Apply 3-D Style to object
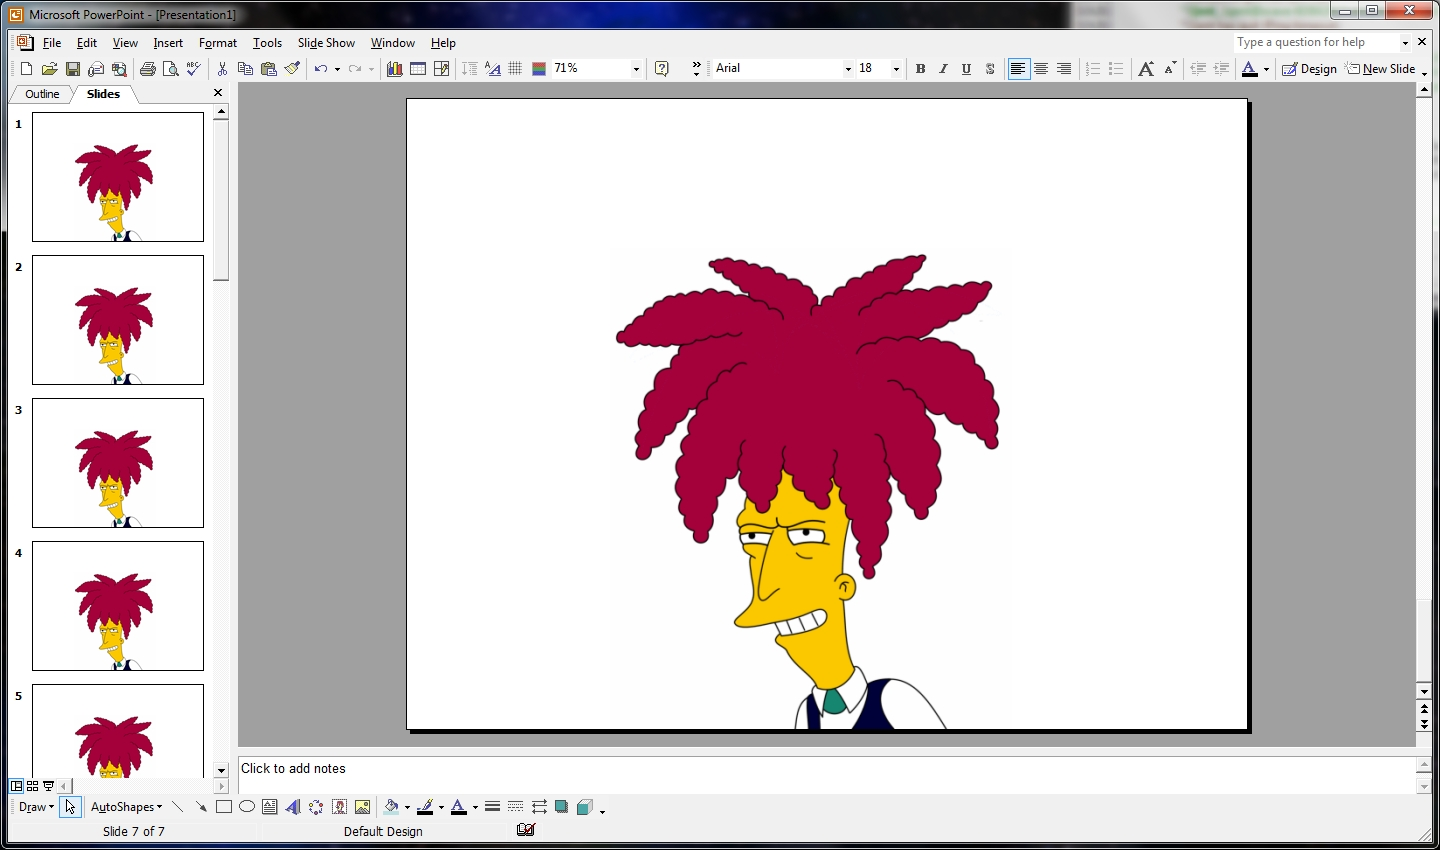Screen dimensions: 1440x850 pos(585,807)
